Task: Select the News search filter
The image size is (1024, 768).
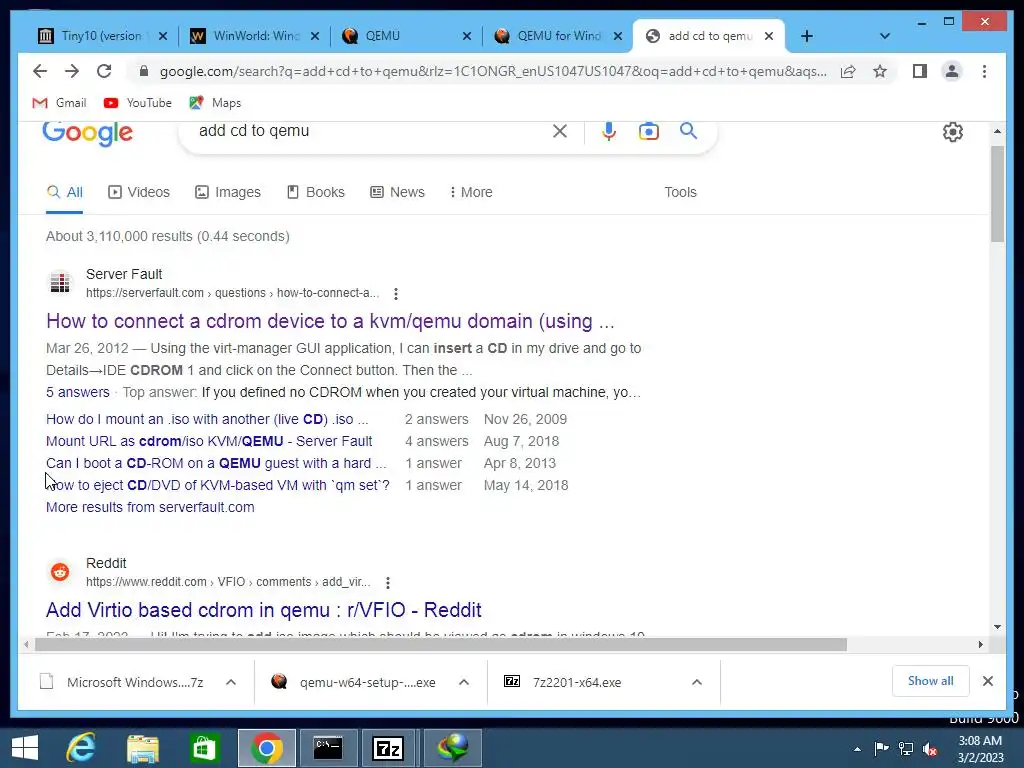Action: [x=397, y=192]
